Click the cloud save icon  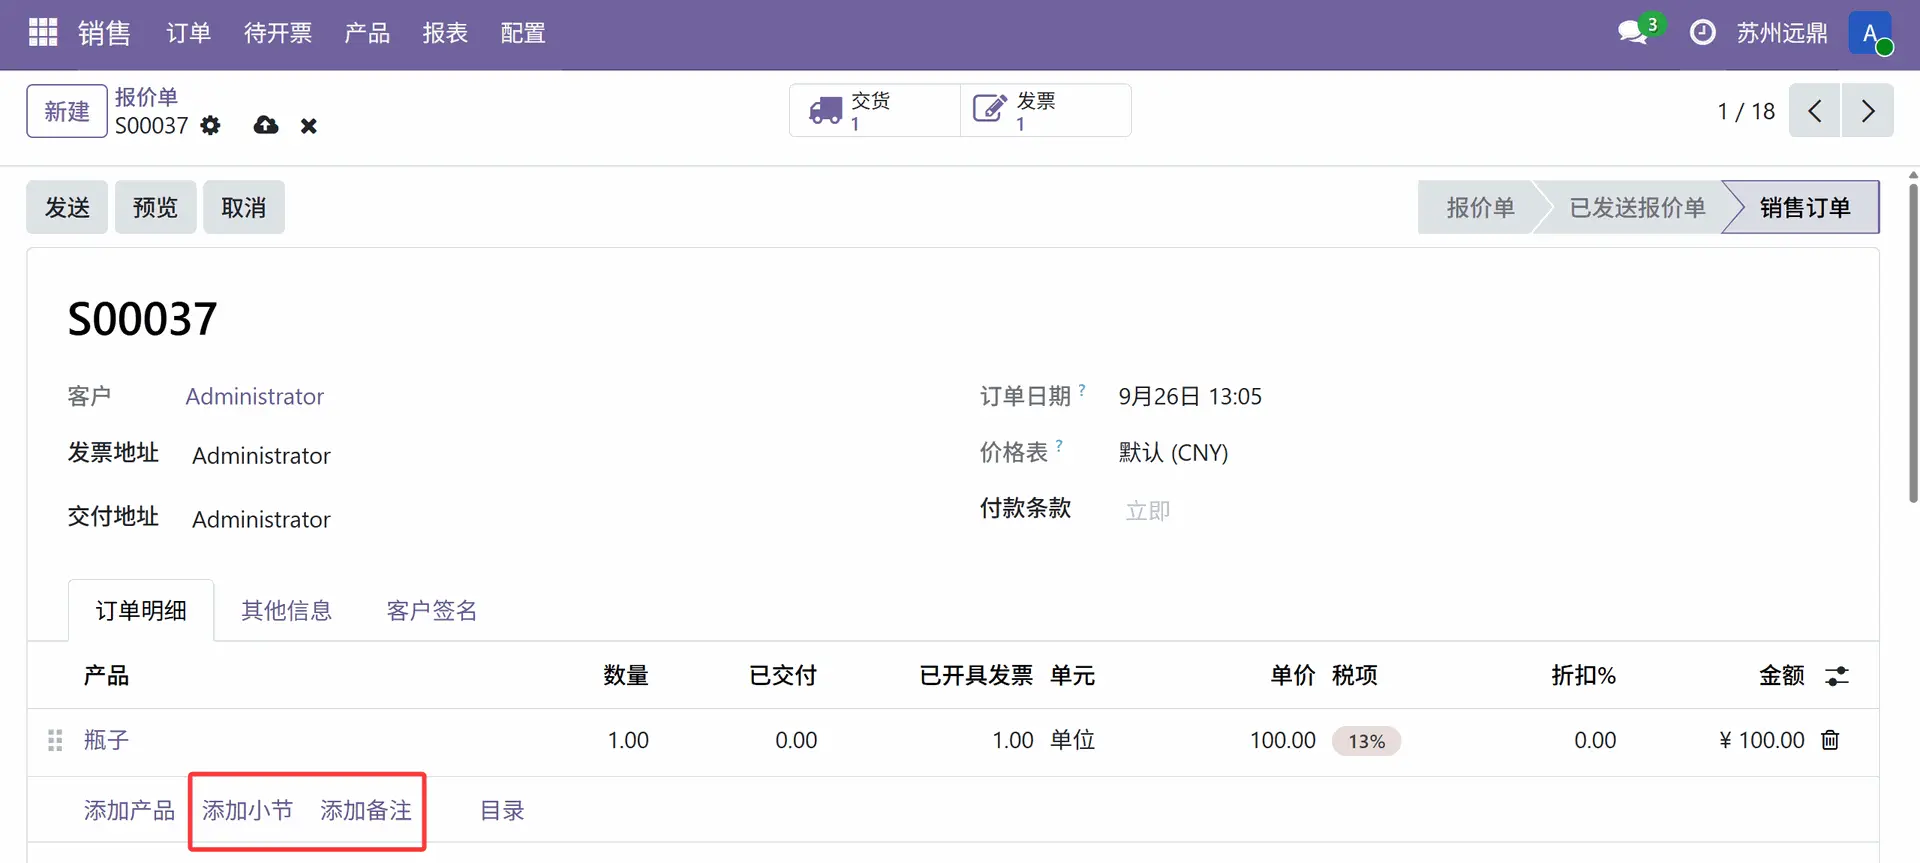[x=266, y=126]
